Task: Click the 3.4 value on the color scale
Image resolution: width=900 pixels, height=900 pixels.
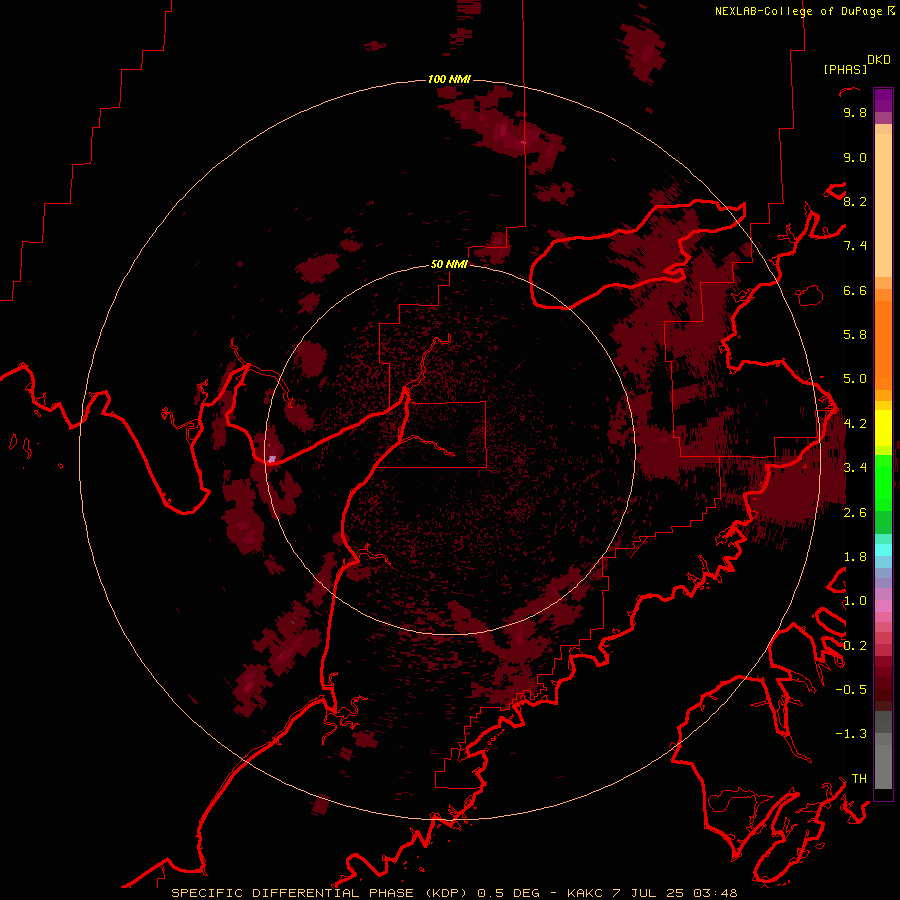Action: tap(855, 468)
